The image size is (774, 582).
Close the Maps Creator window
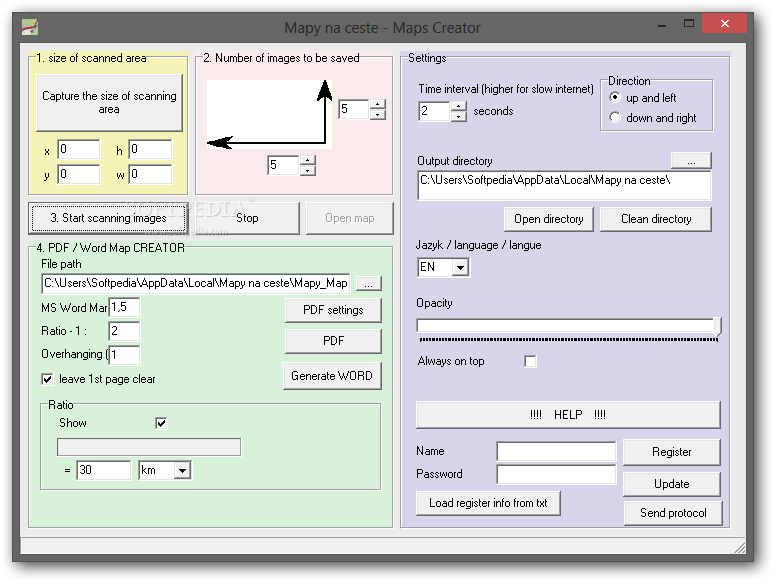pyautogui.click(x=724, y=23)
